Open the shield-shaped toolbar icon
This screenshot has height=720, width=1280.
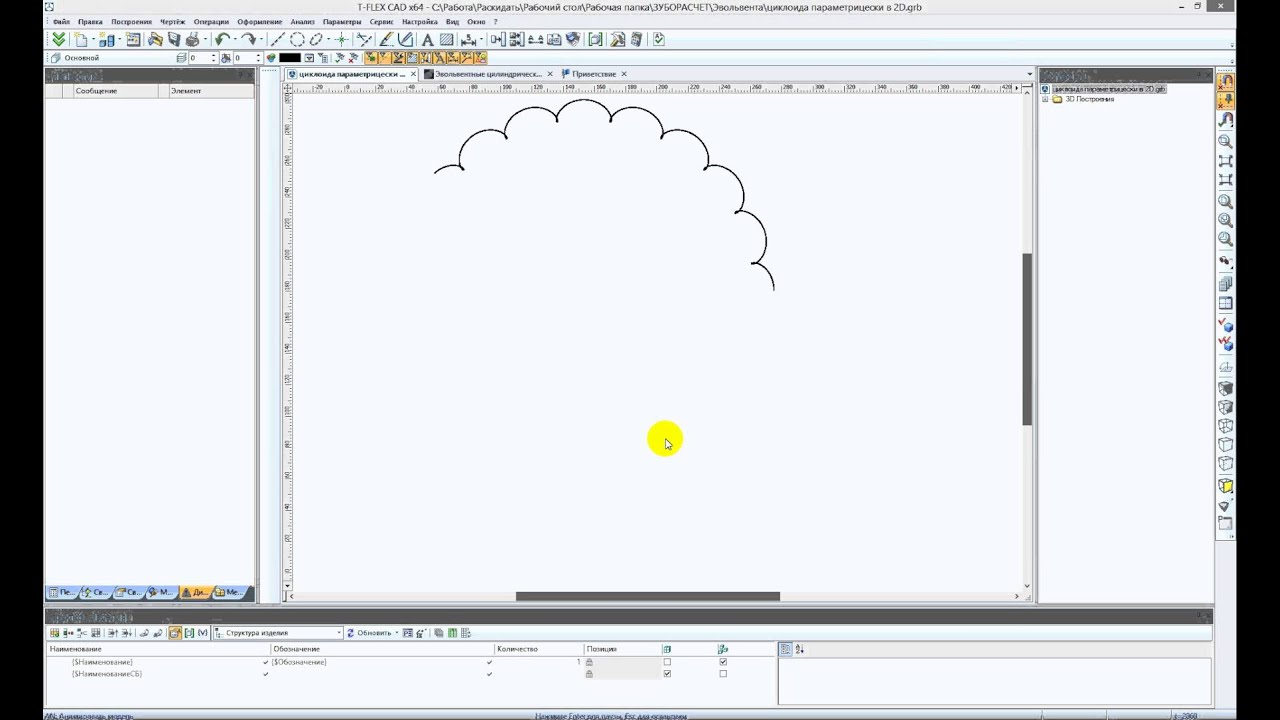coord(574,39)
